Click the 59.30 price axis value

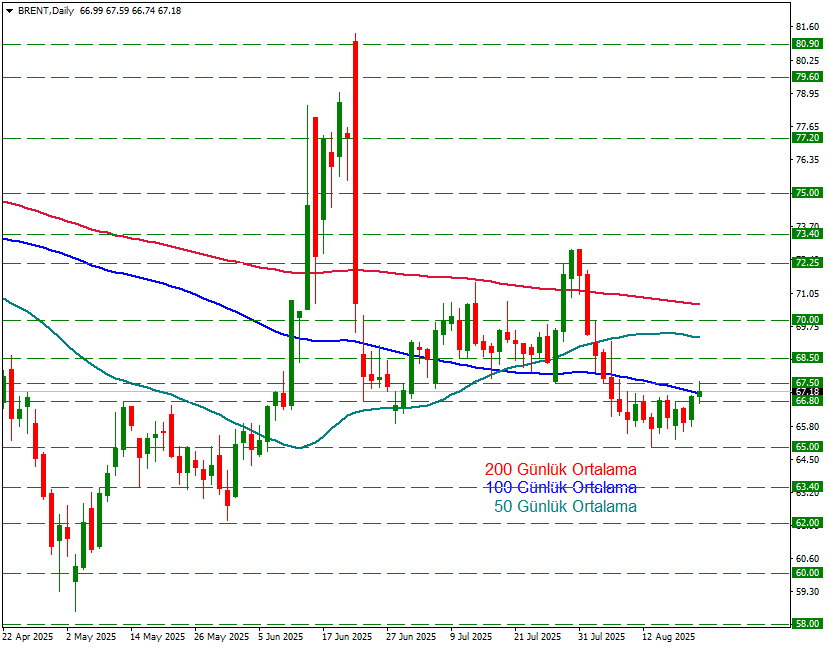807,592
